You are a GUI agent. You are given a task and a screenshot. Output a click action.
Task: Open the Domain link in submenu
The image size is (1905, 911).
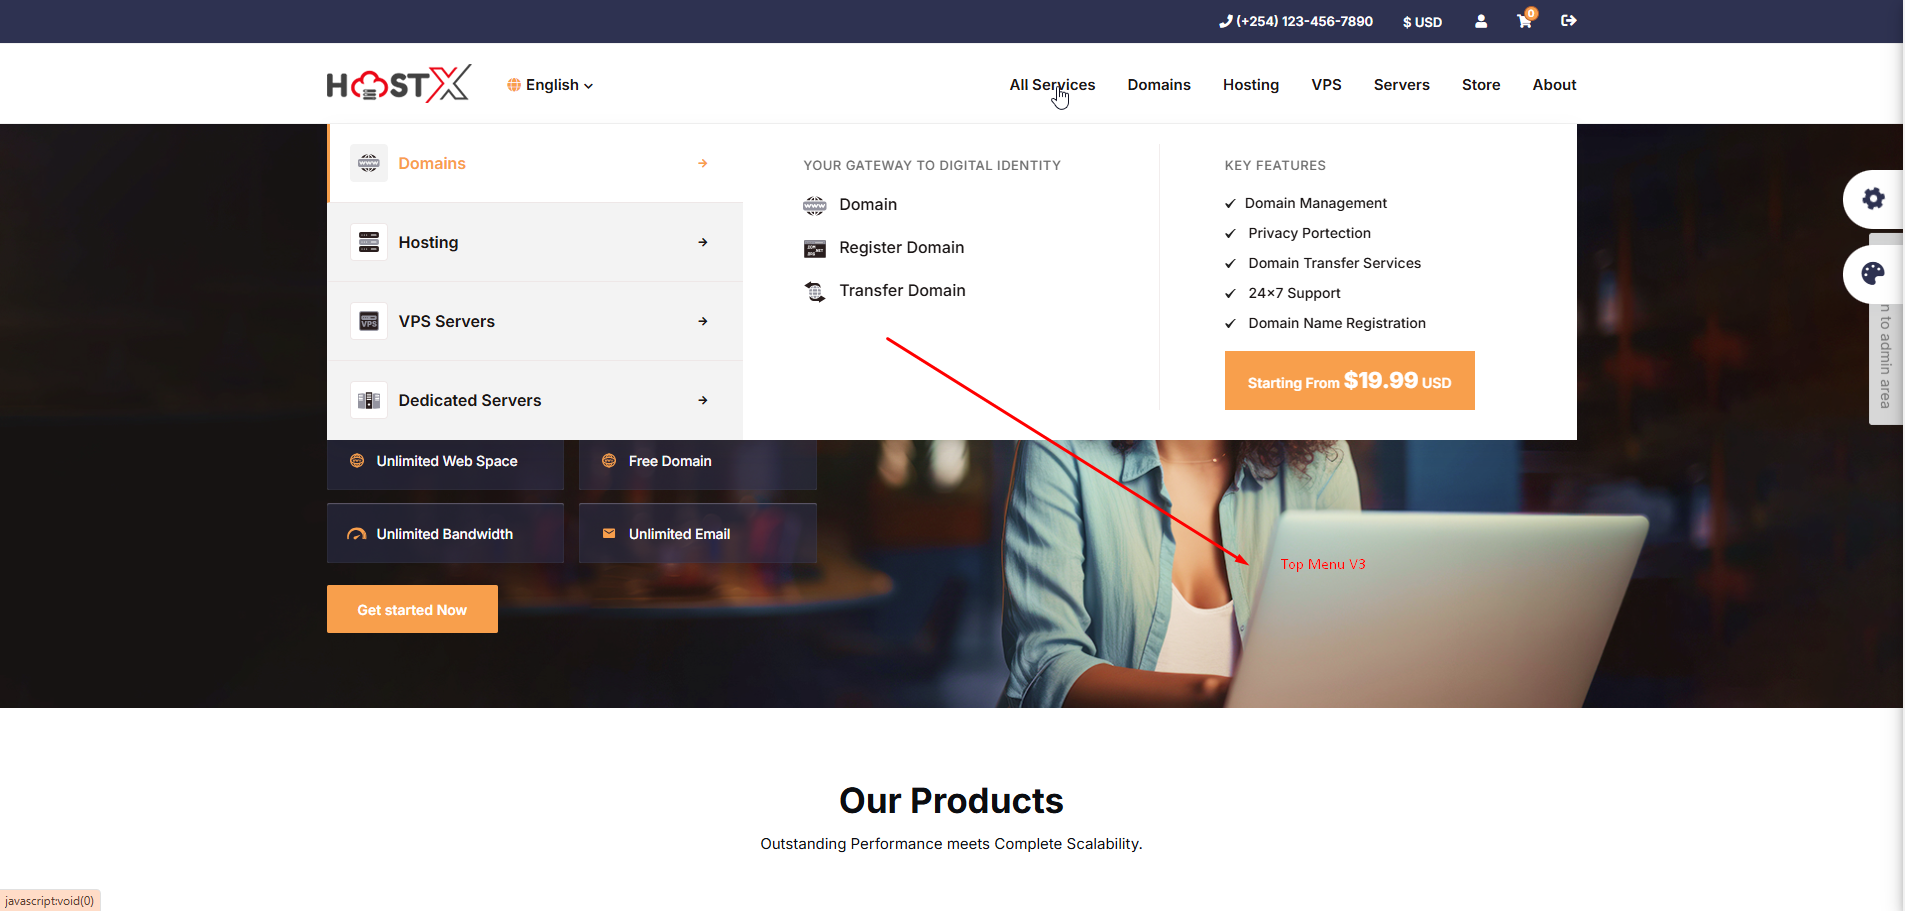(x=867, y=205)
